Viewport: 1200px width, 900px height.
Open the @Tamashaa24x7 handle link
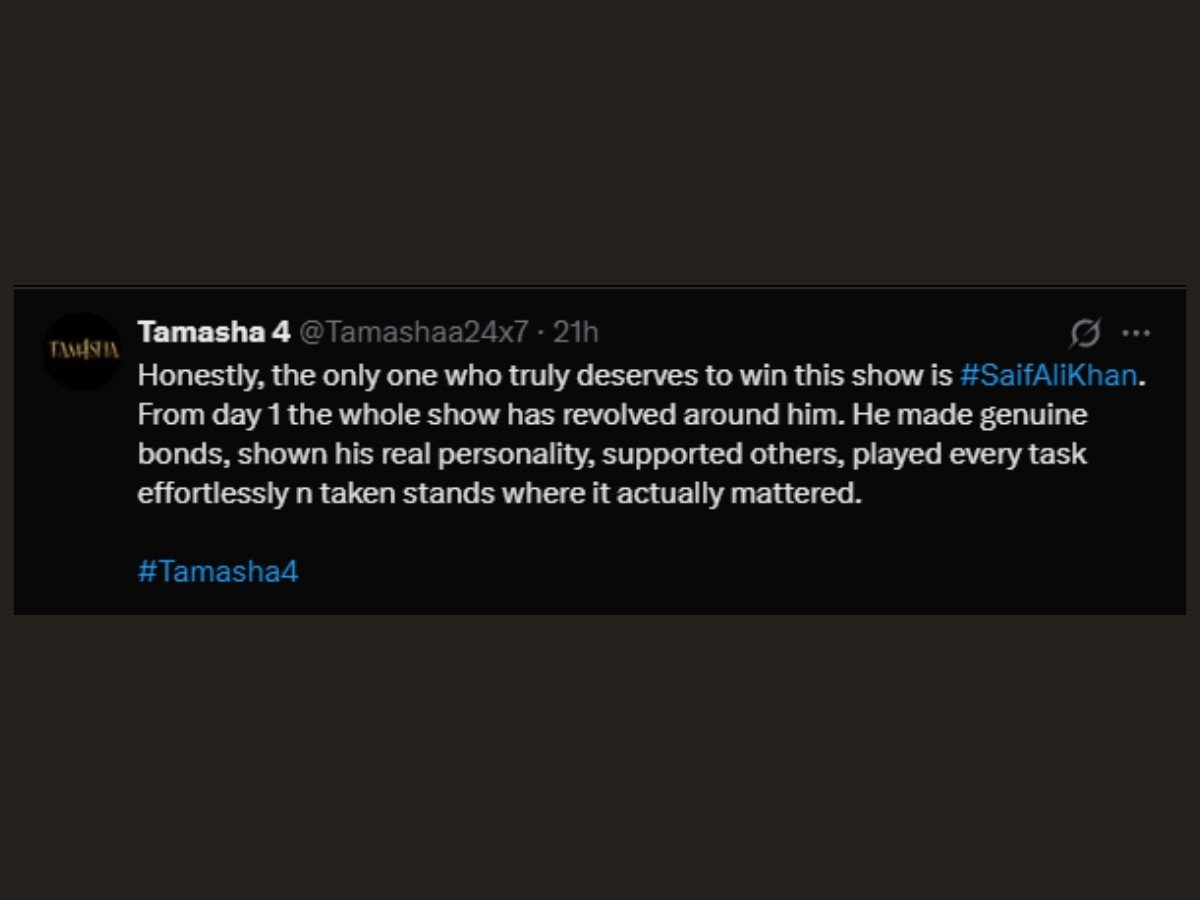(x=413, y=332)
